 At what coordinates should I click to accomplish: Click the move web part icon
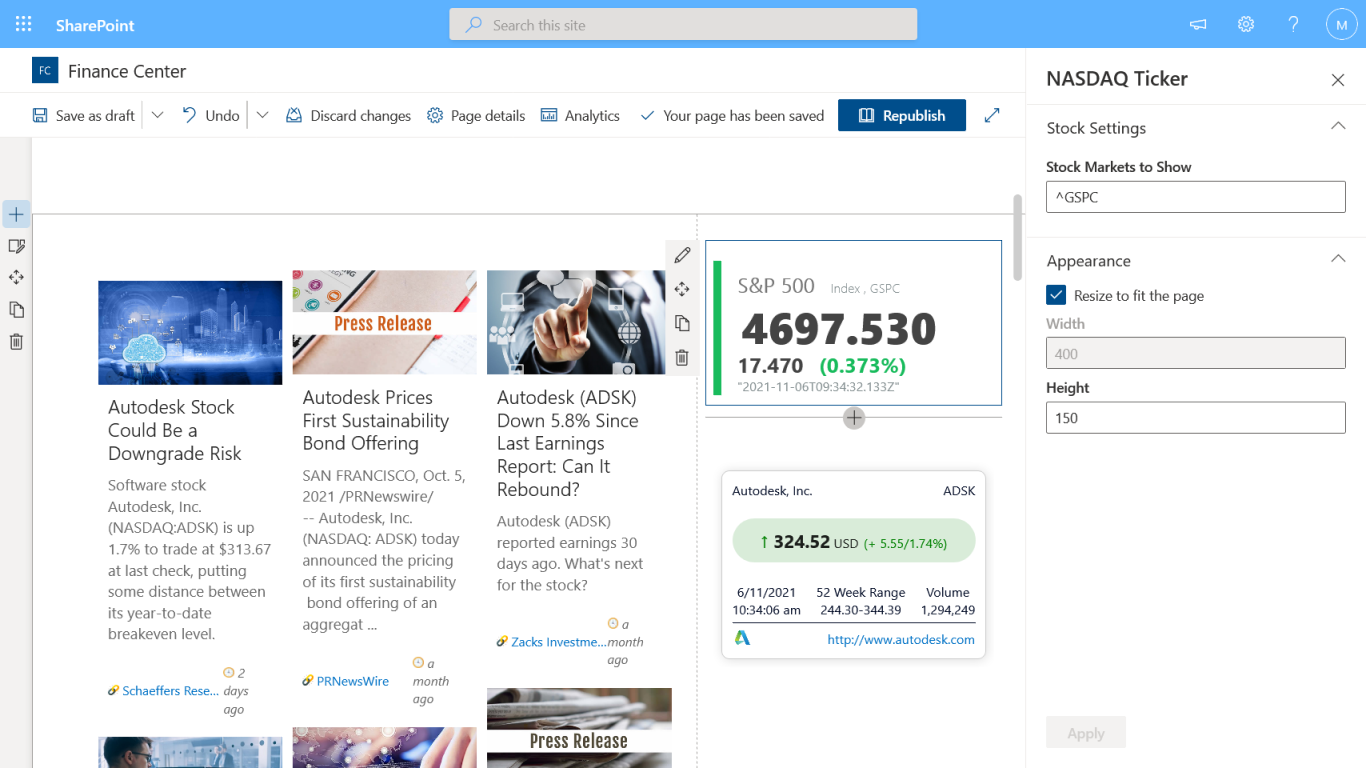coord(682,289)
